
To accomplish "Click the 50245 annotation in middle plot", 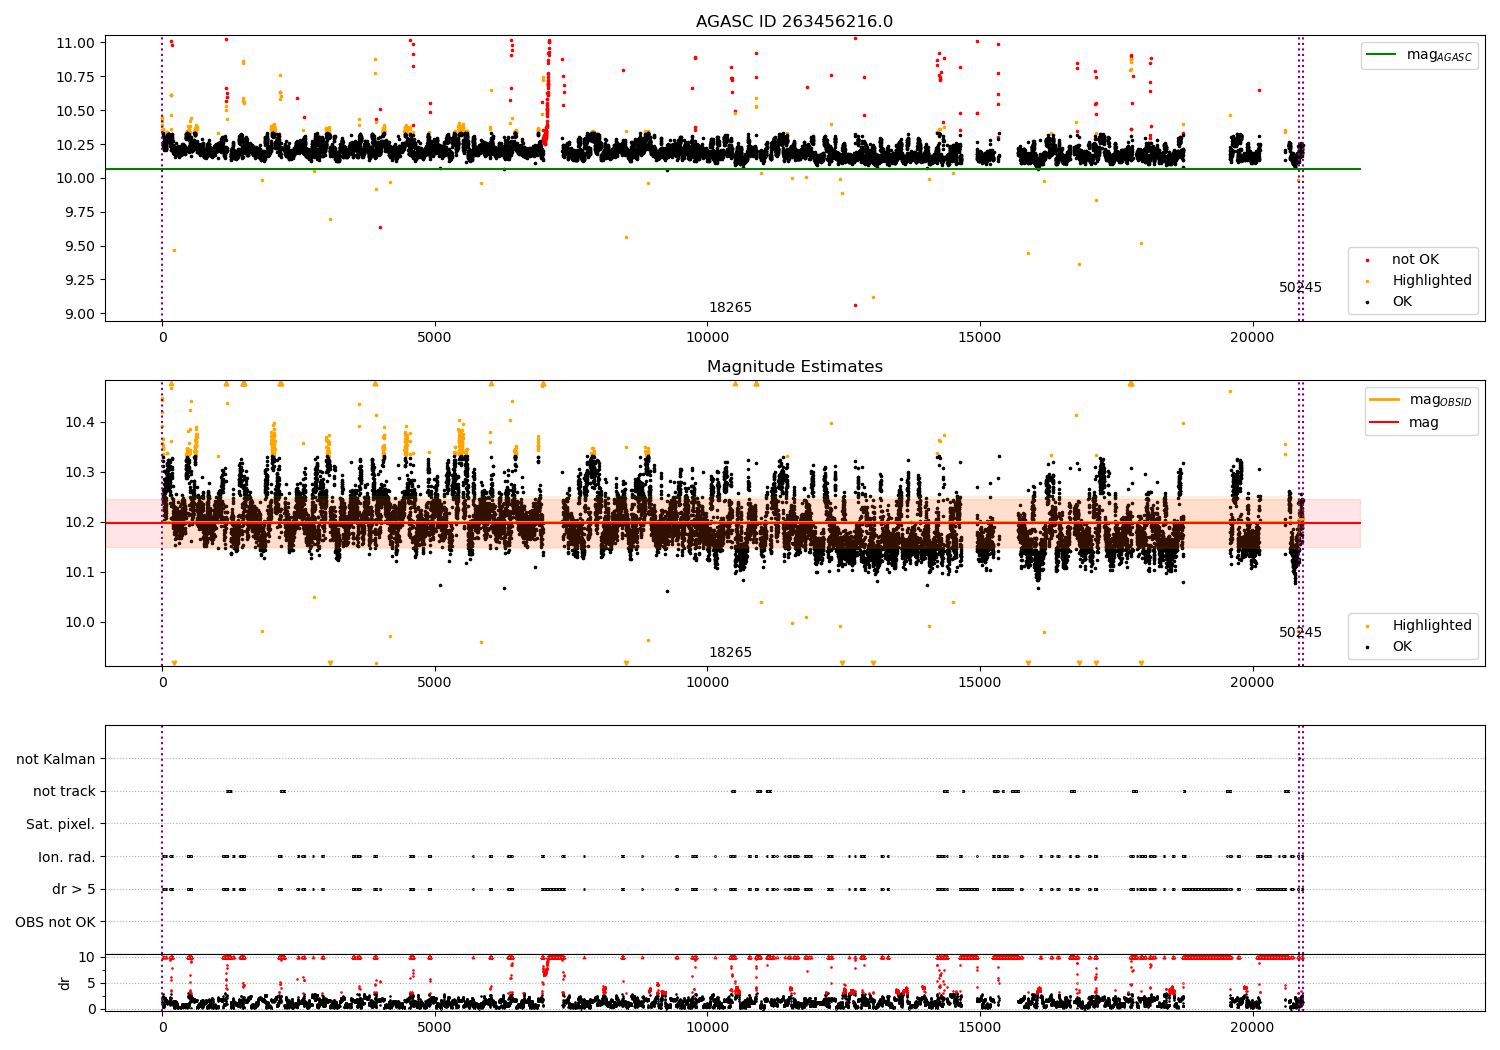I will coord(1300,633).
